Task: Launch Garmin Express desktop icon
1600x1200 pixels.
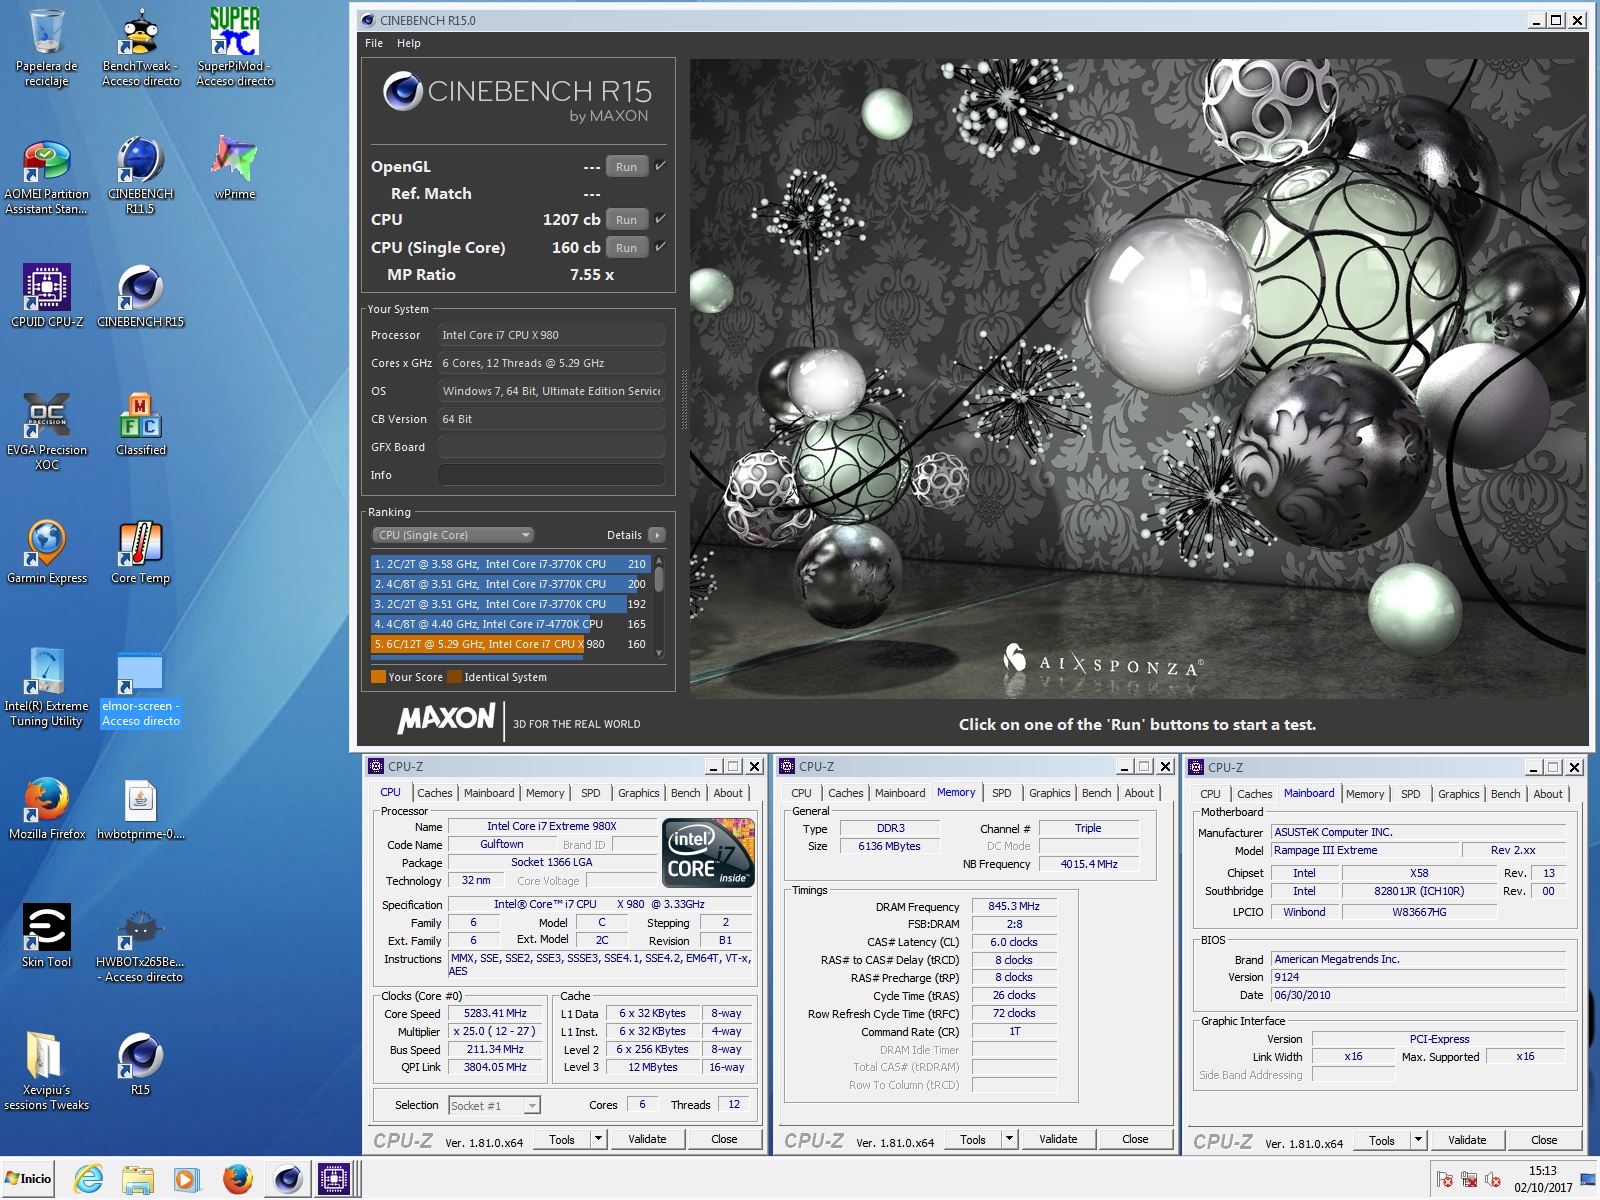Action: tap(46, 552)
